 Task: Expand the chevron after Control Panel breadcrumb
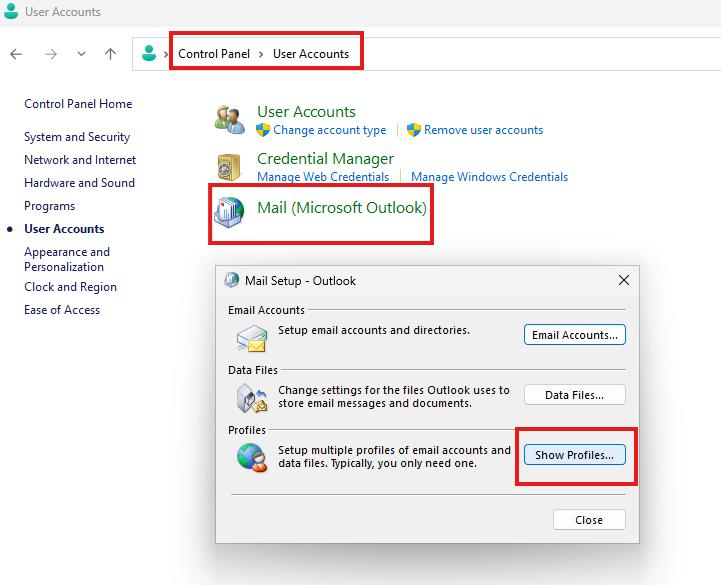[261, 54]
